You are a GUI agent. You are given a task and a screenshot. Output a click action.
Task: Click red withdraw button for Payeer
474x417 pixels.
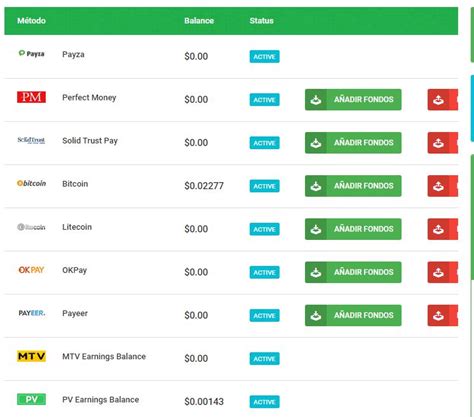(x=443, y=315)
